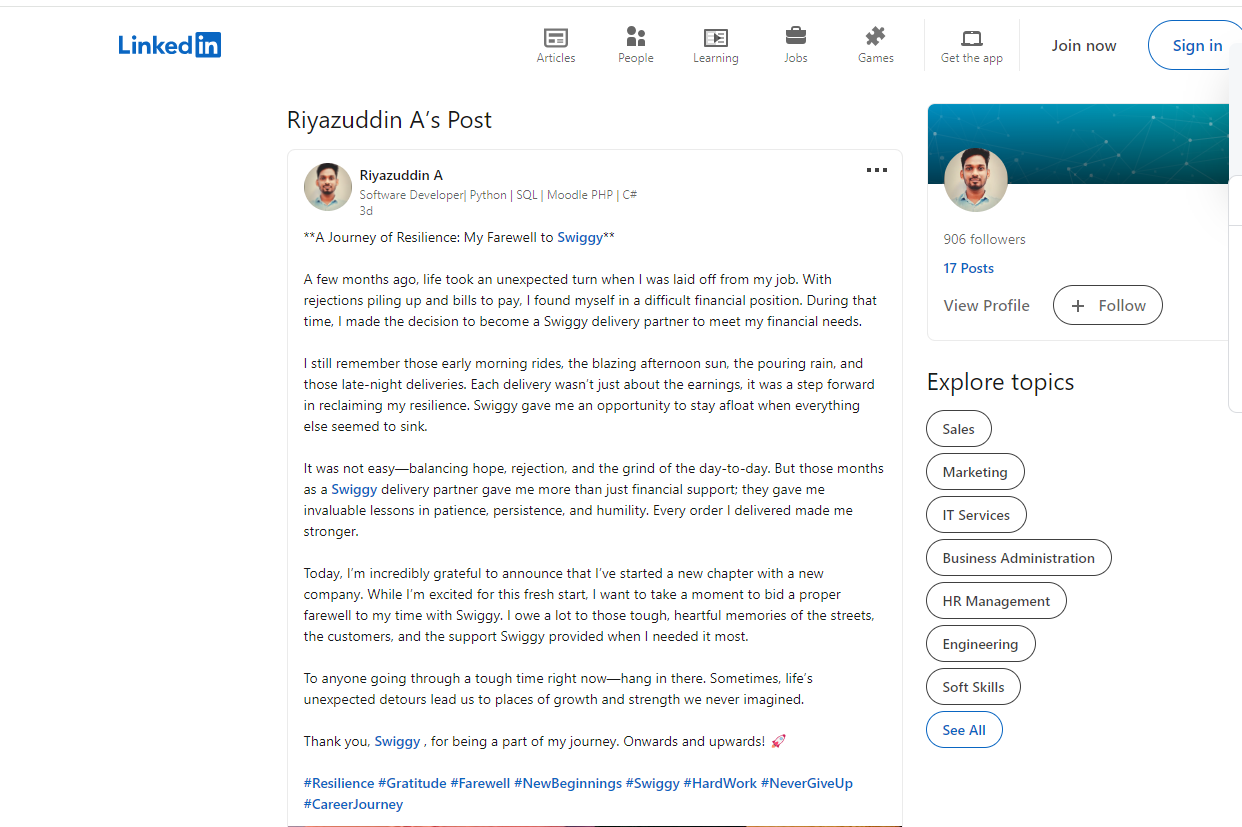Viewport: 1242px width, 827px height.
Task: Open the People icon in navigation
Action: pos(635,38)
